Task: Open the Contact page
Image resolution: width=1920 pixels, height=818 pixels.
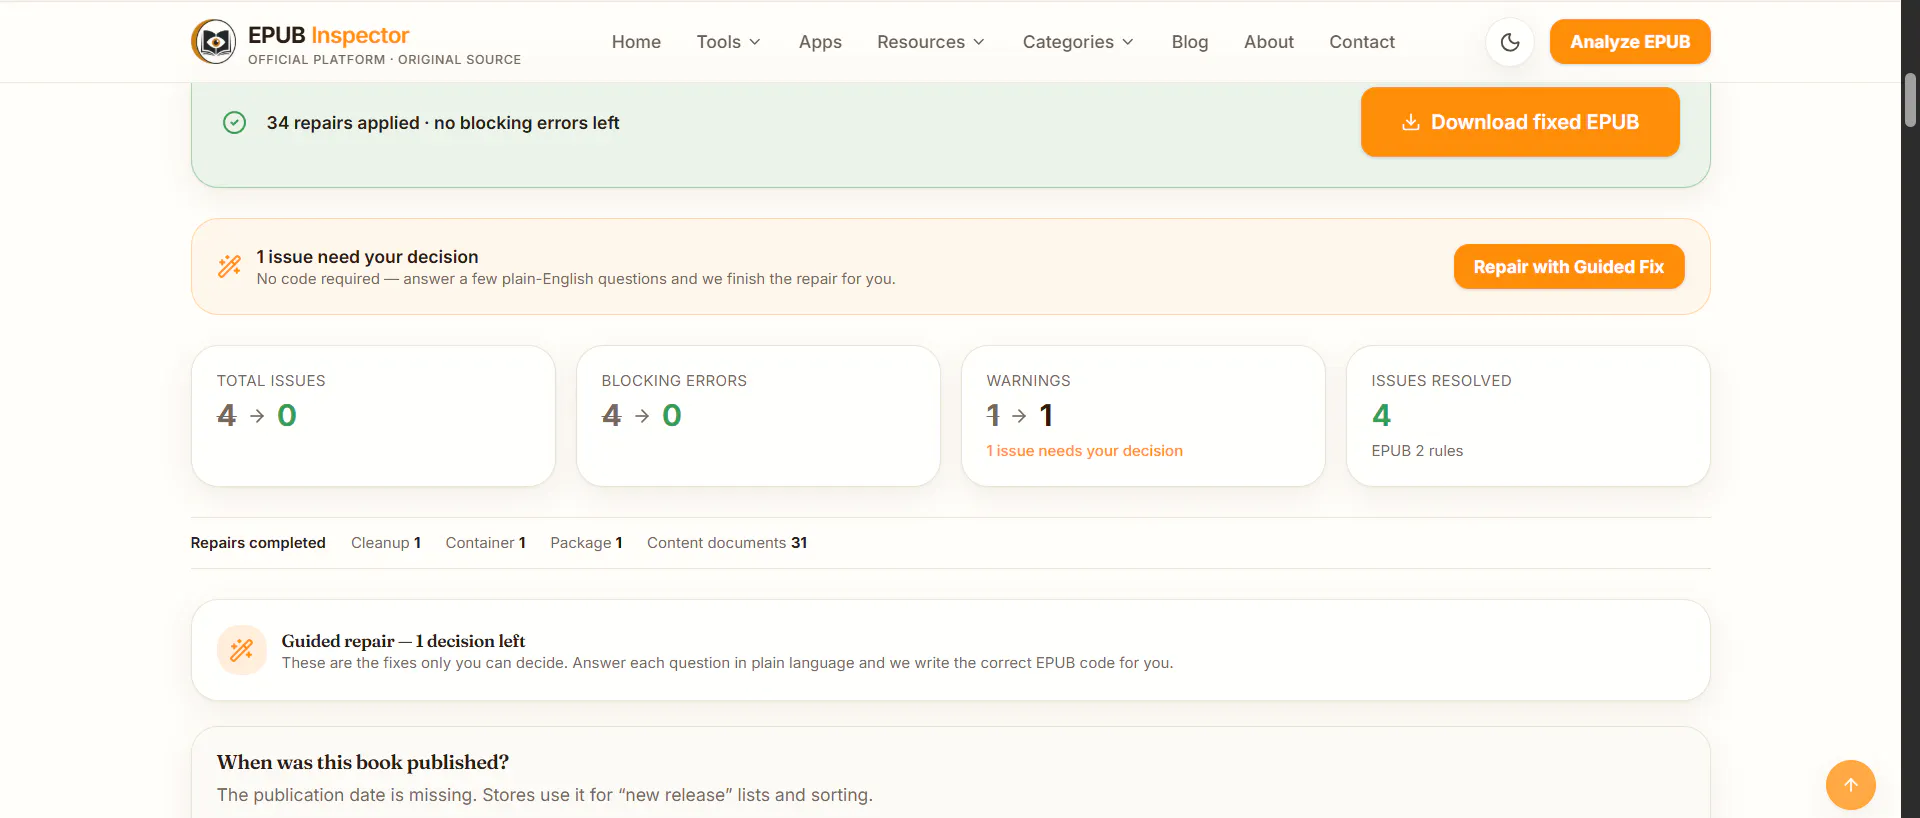Action: (1362, 42)
